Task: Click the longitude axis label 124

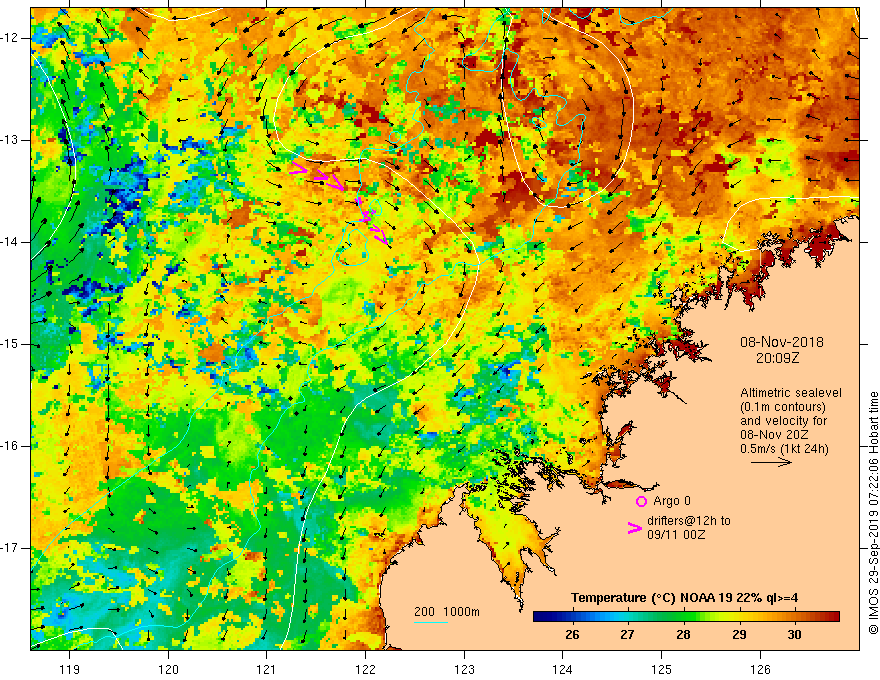Action: coord(562,669)
